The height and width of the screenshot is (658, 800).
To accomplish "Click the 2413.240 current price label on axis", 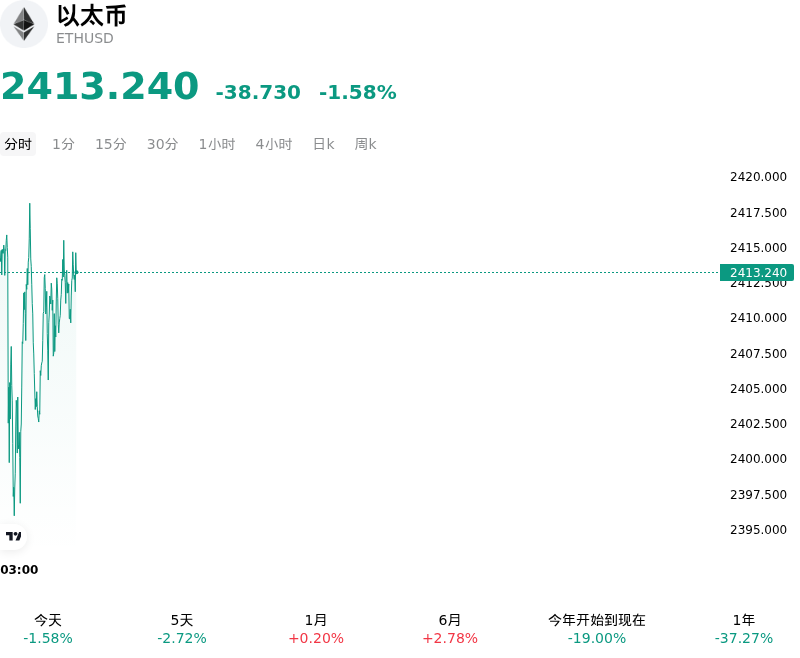I will coord(757,272).
